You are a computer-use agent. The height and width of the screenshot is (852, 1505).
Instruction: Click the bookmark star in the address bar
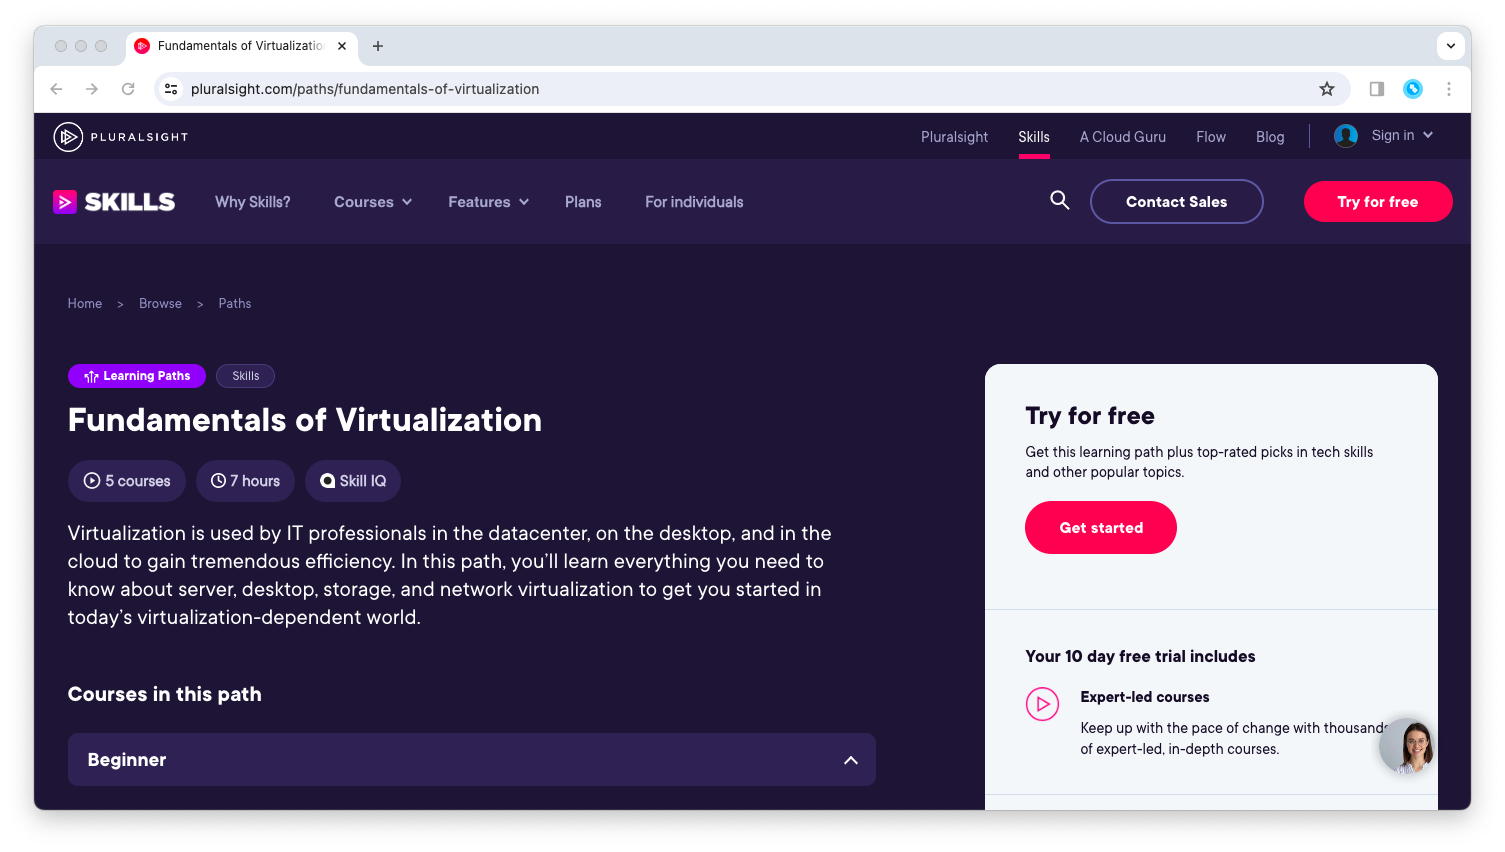click(1327, 88)
